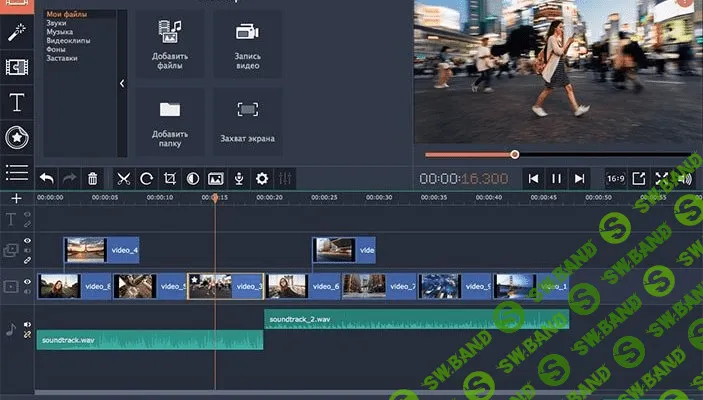Viewport: 703px width, 400px height.
Task: Split clip with scissors tool
Action: (123, 178)
